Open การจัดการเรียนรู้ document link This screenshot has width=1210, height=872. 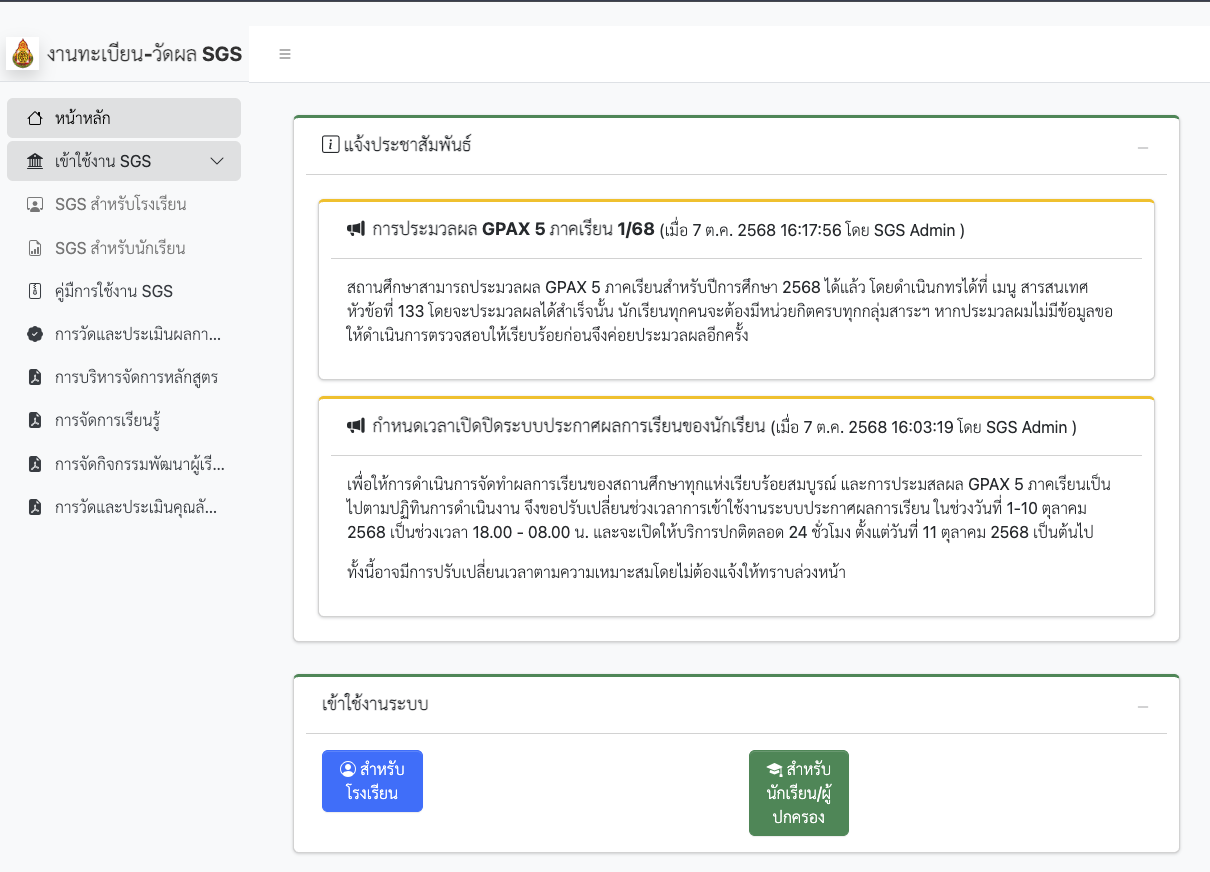[x=124, y=420]
